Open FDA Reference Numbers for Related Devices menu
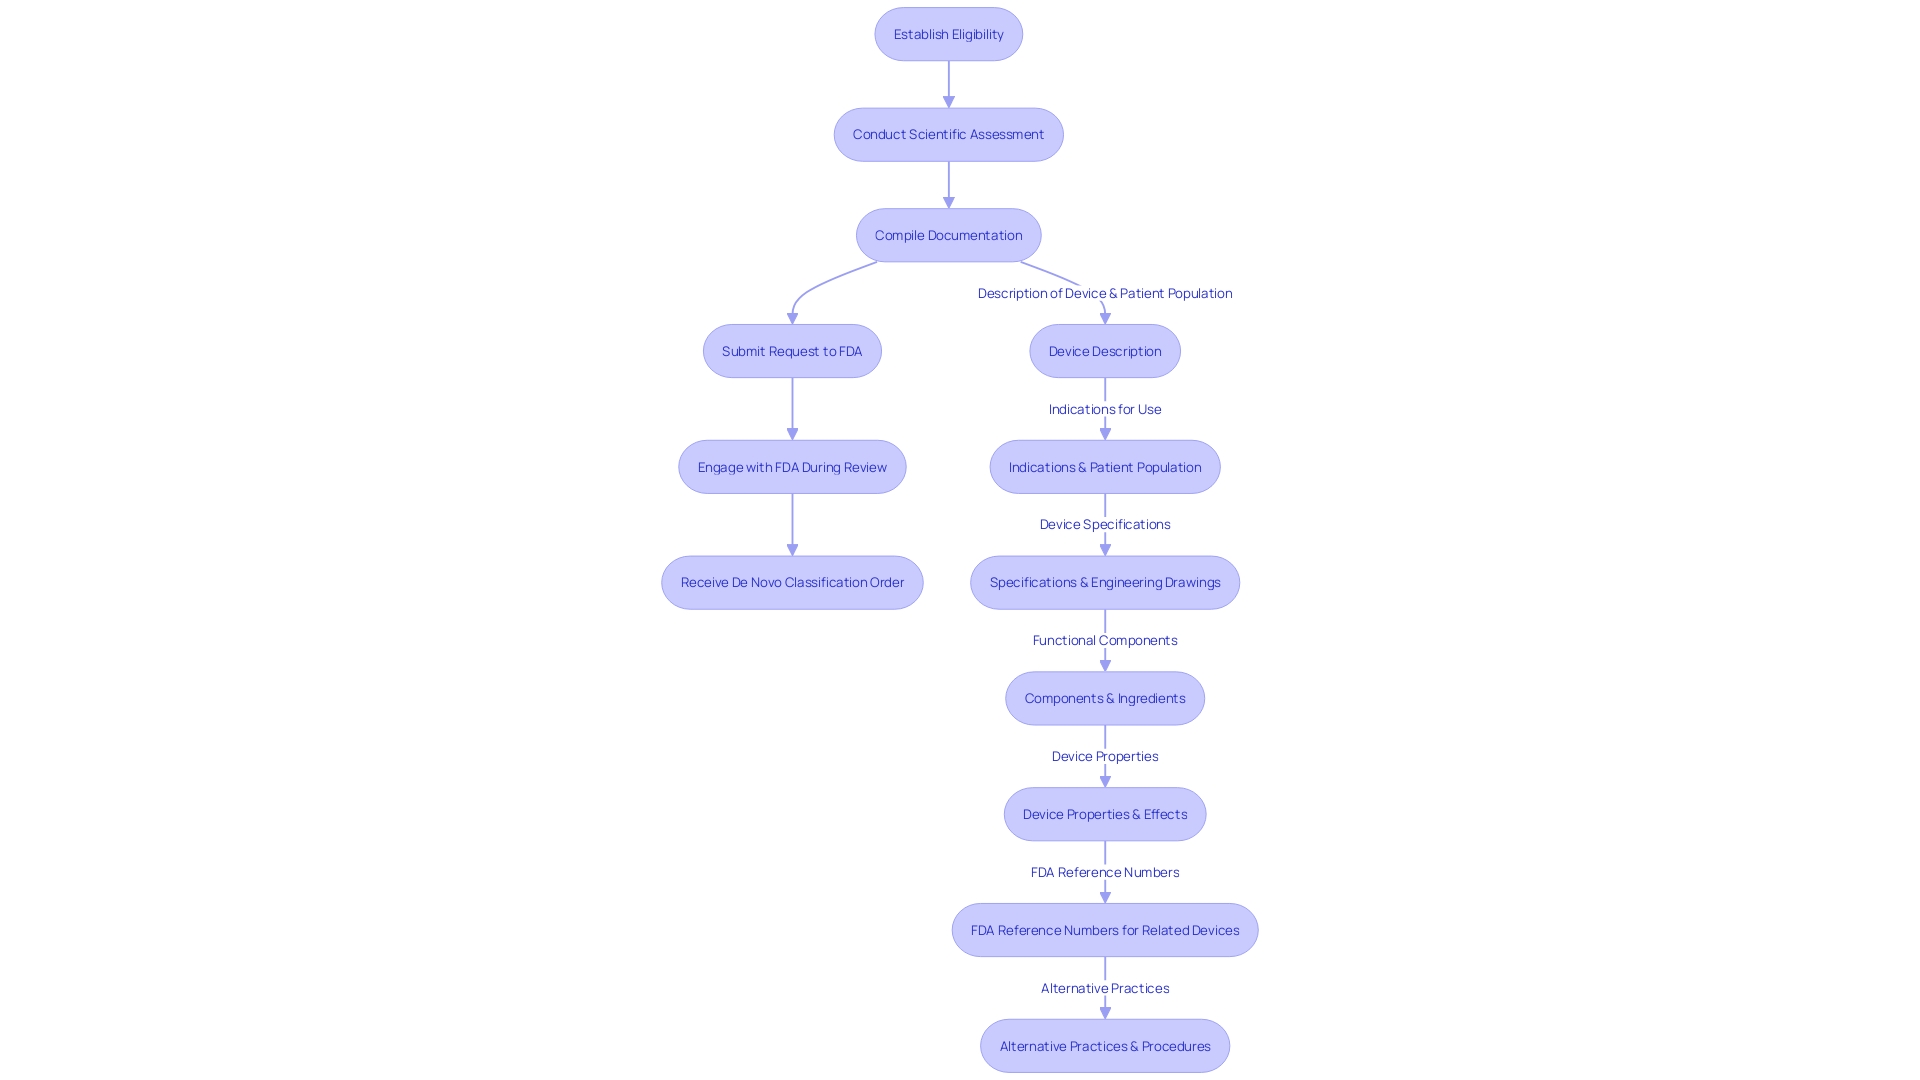 pos(1105,930)
